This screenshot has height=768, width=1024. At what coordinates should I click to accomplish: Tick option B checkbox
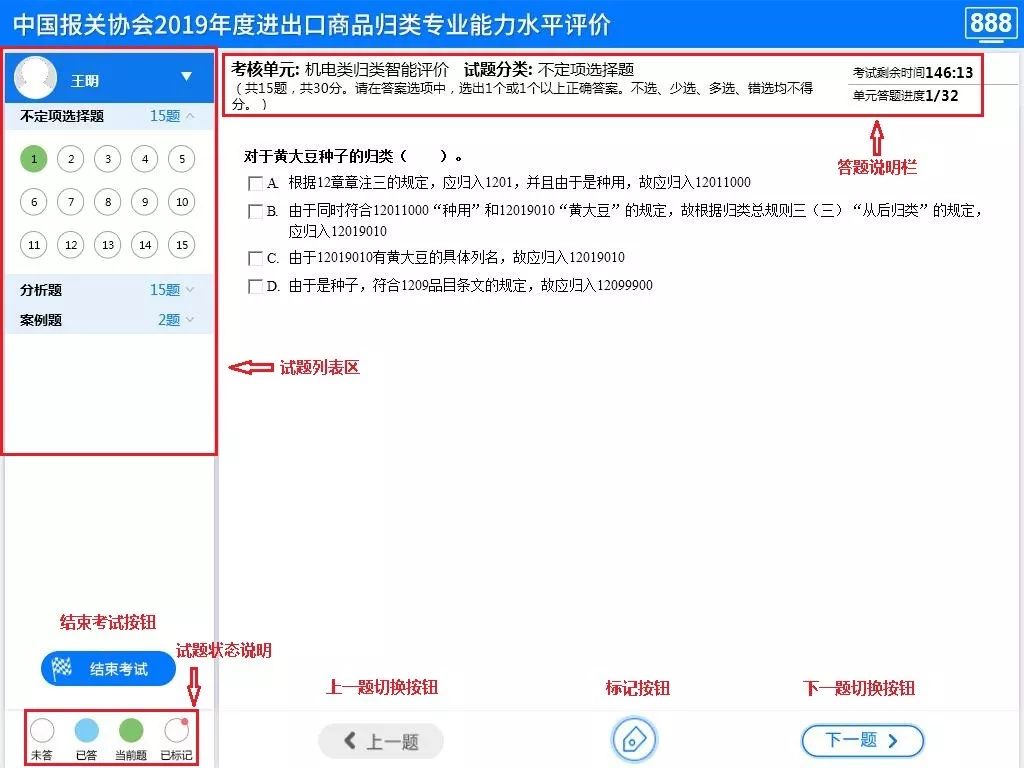(x=255, y=212)
